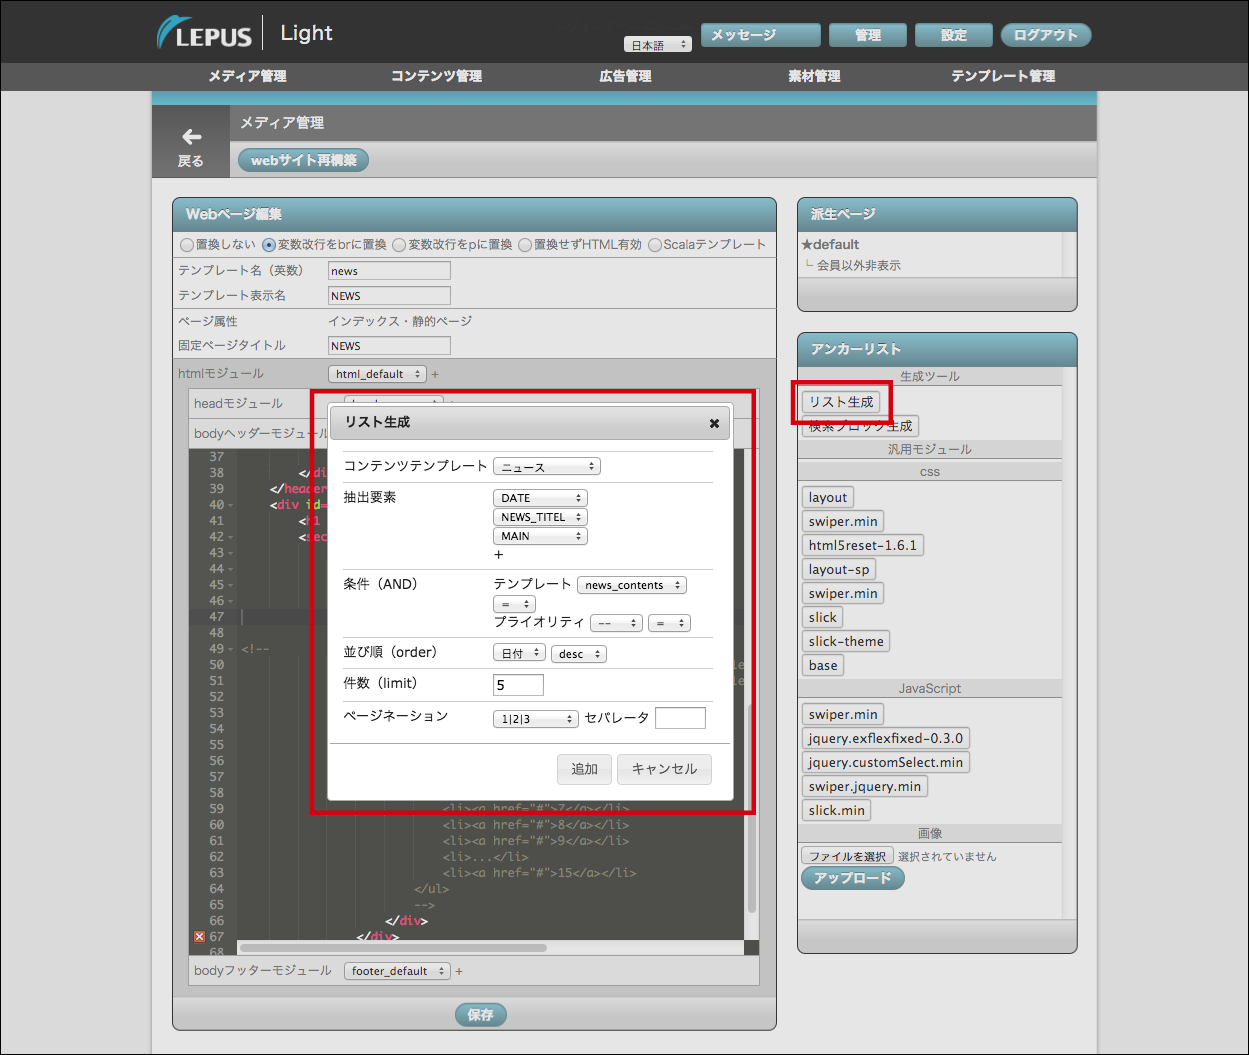This screenshot has height=1055, width=1249.
Task: Insert the slick css module
Action: click(823, 617)
